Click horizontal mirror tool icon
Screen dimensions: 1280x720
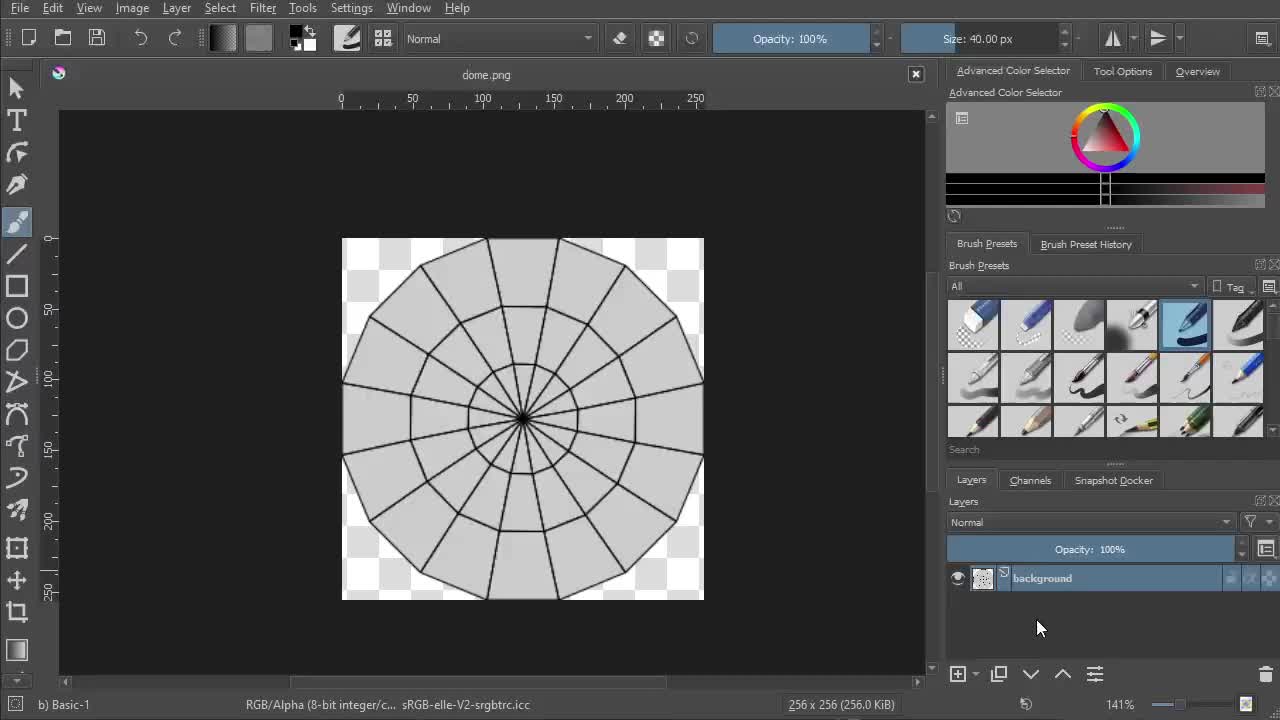[1112, 39]
